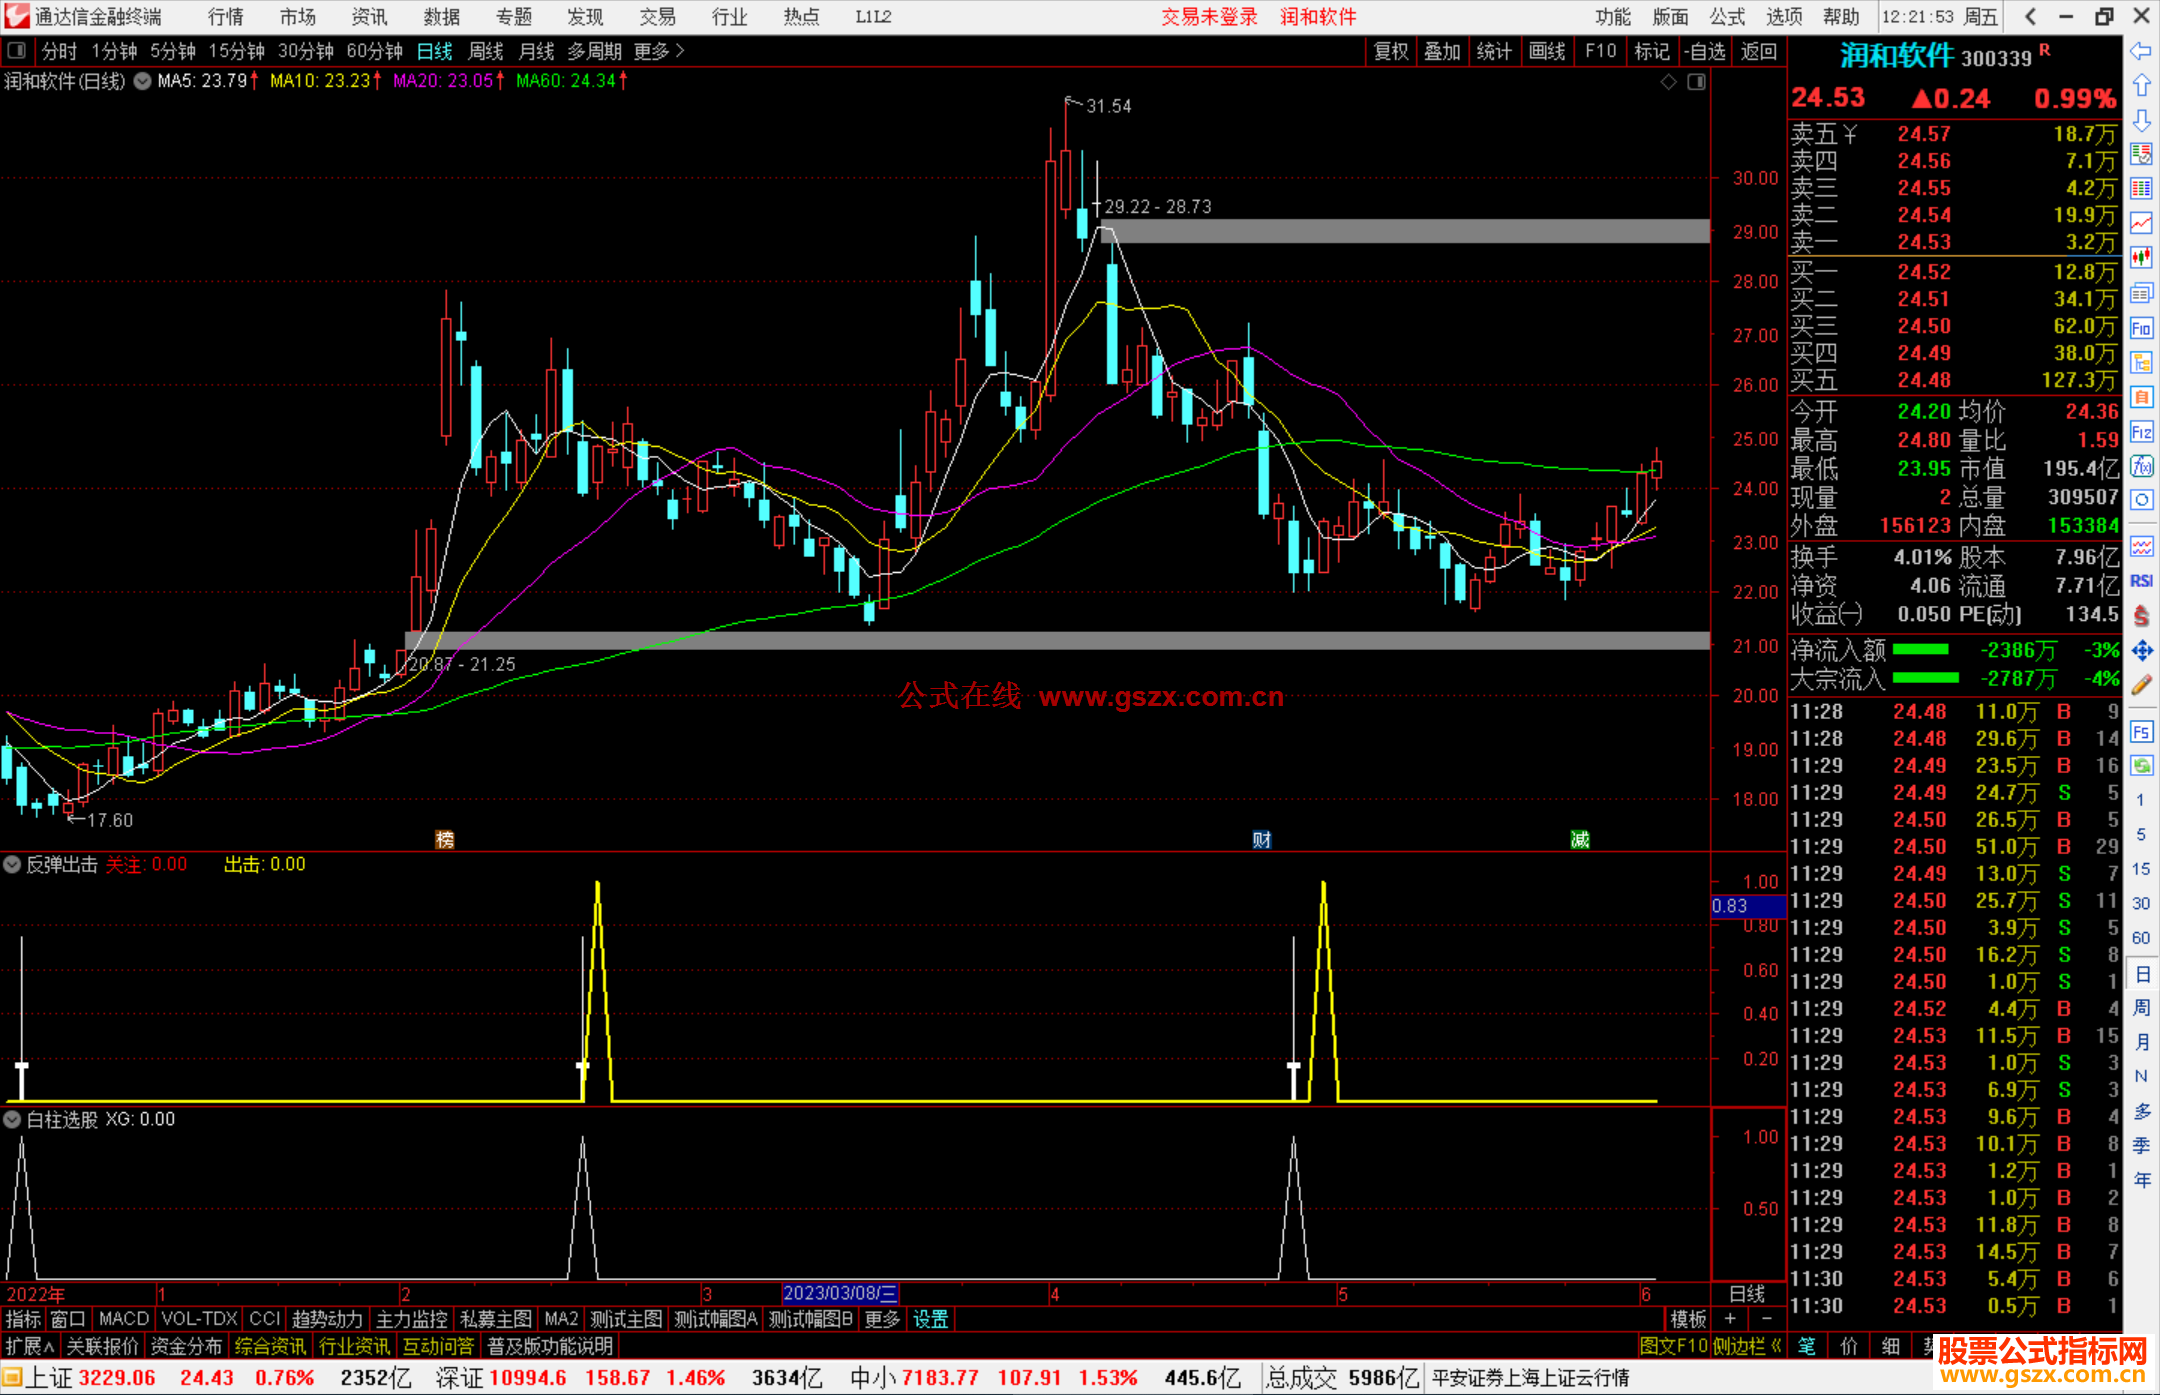Click the plus button to add indicator pane
This screenshot has height=1395, width=2160.
[1730, 1319]
